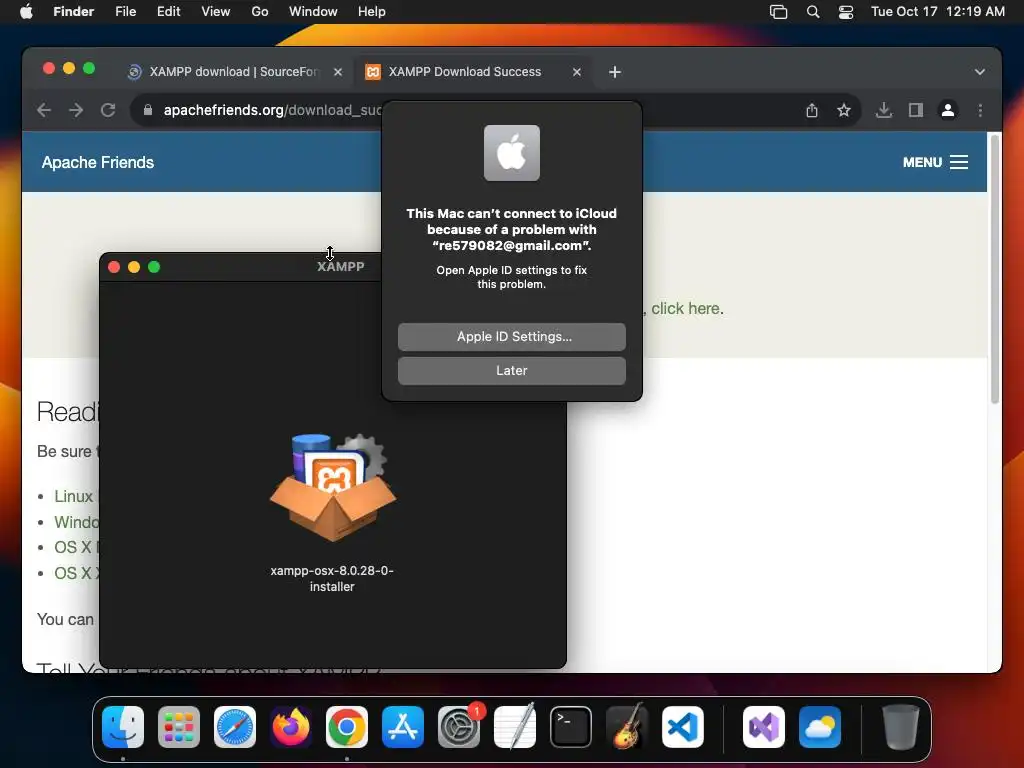The image size is (1024, 768).
Task: Open Safari from the Dock
Action: point(235,727)
